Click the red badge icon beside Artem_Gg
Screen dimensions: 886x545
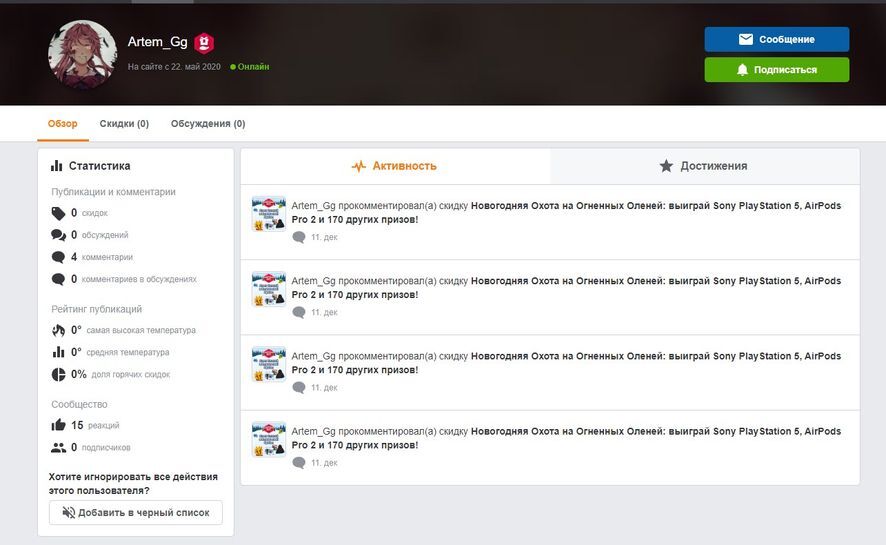[x=204, y=43]
